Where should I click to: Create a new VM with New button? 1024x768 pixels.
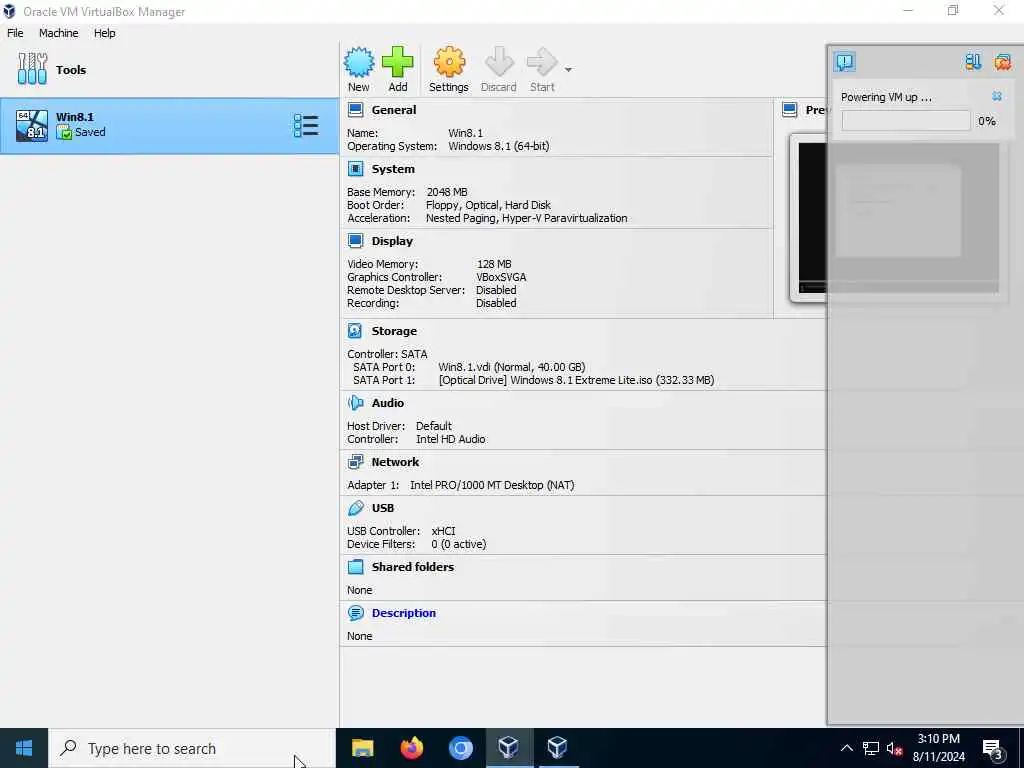tap(359, 69)
